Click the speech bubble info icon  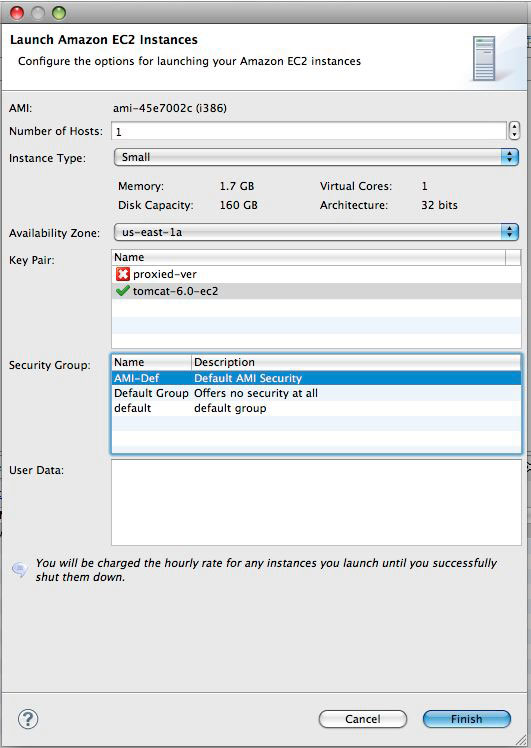point(20,569)
